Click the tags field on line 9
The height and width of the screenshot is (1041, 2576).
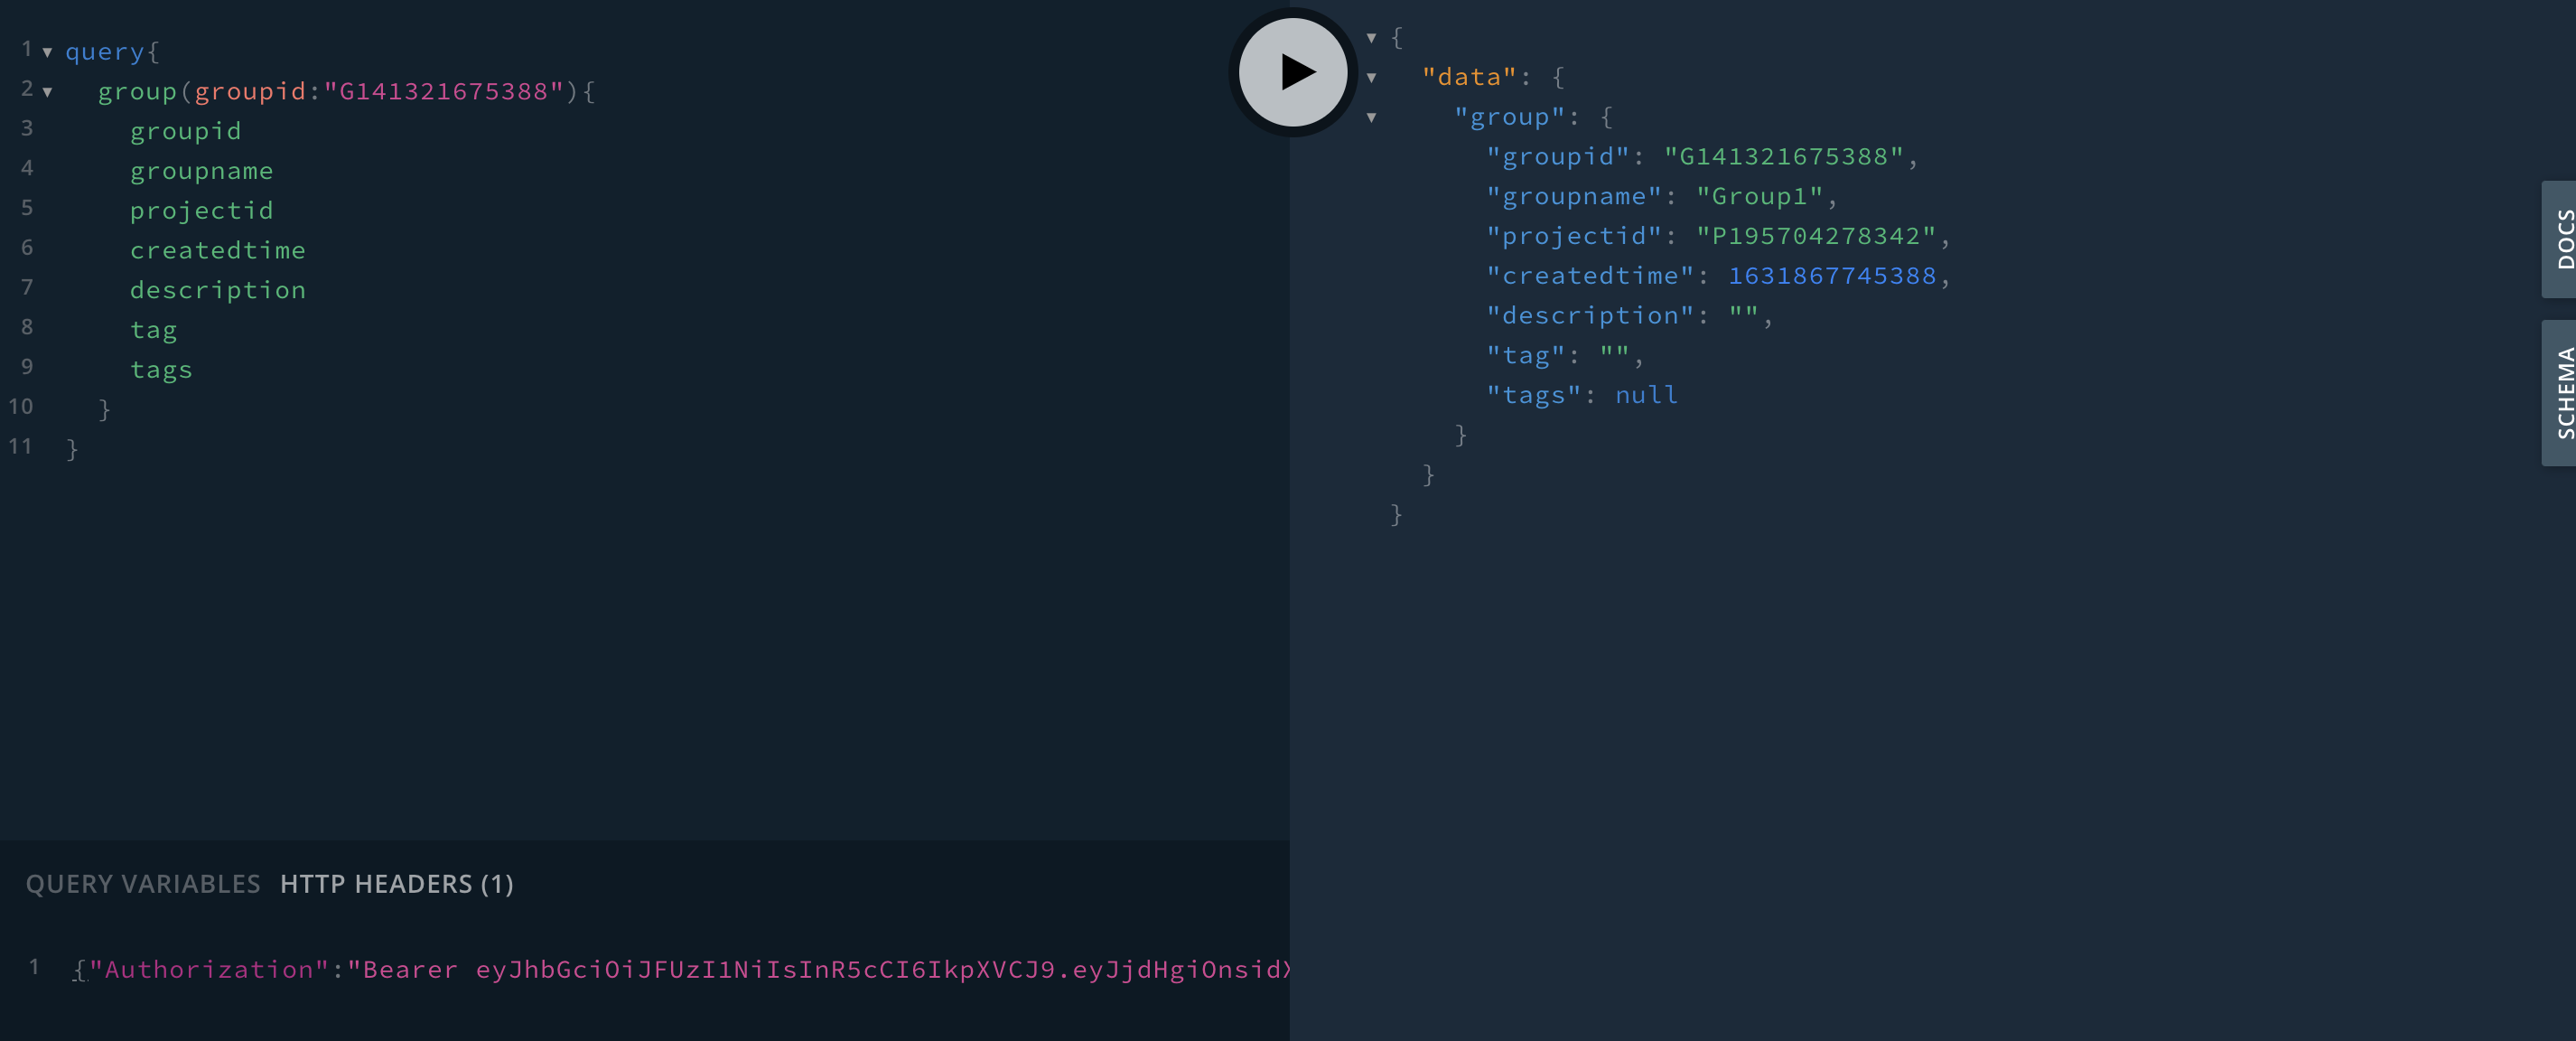pyautogui.click(x=161, y=370)
